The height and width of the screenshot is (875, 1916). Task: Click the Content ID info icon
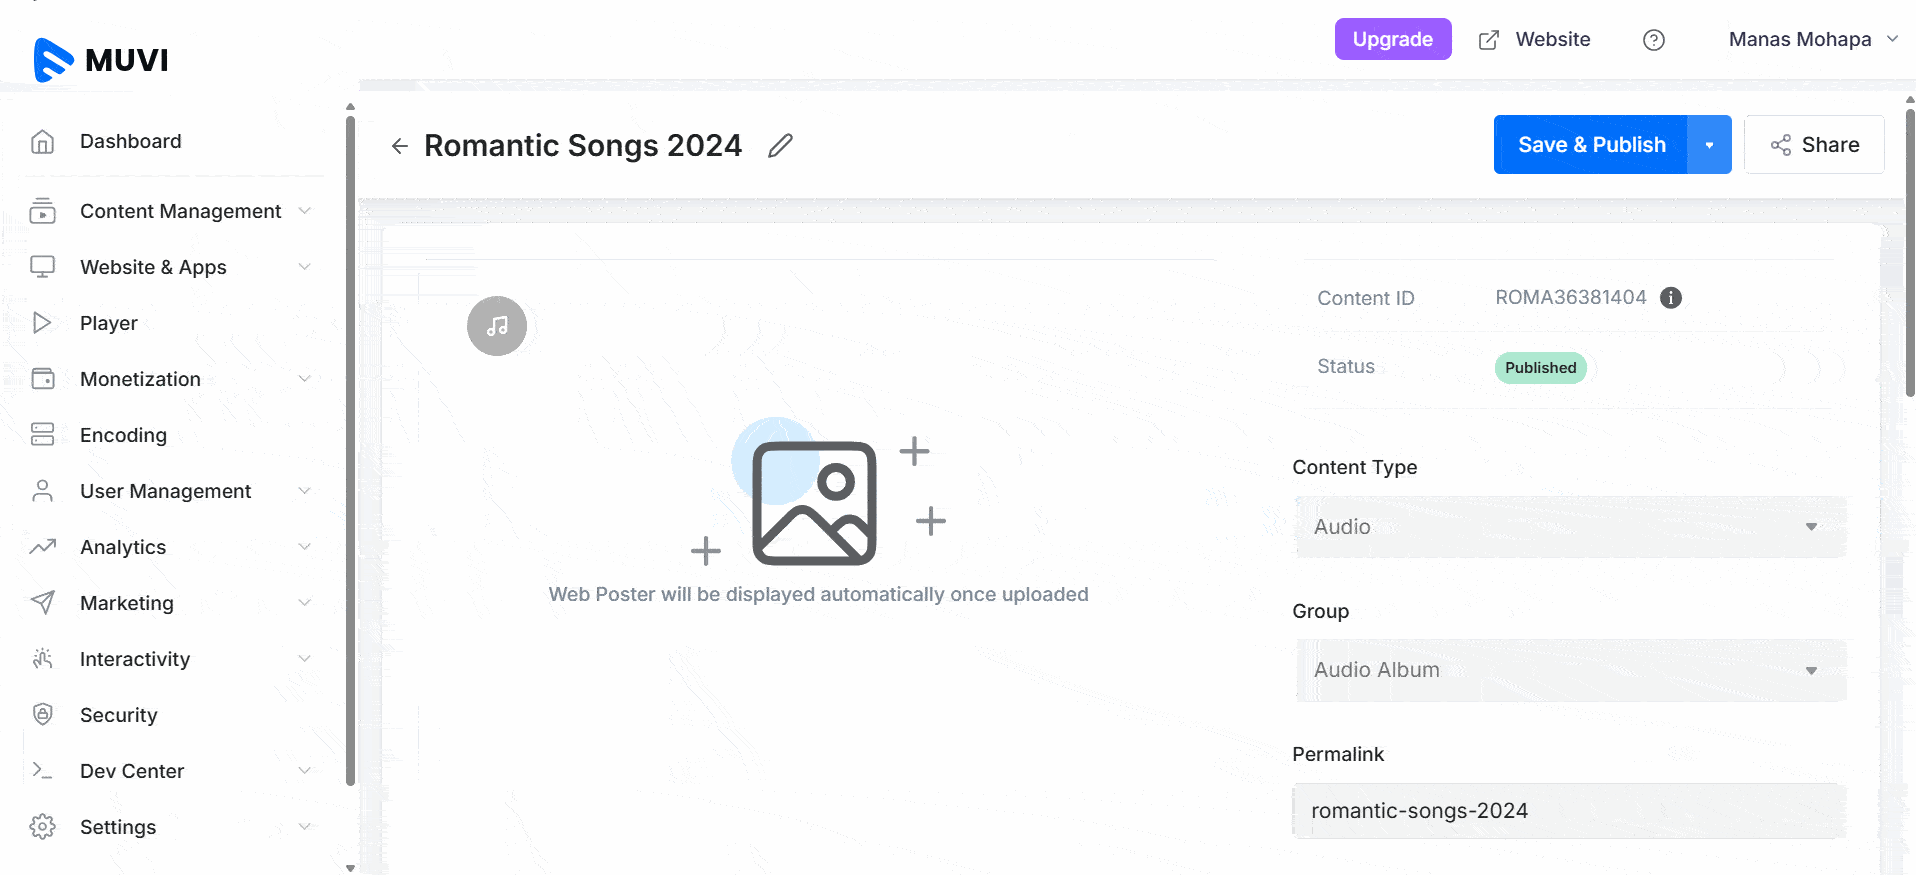[1670, 298]
